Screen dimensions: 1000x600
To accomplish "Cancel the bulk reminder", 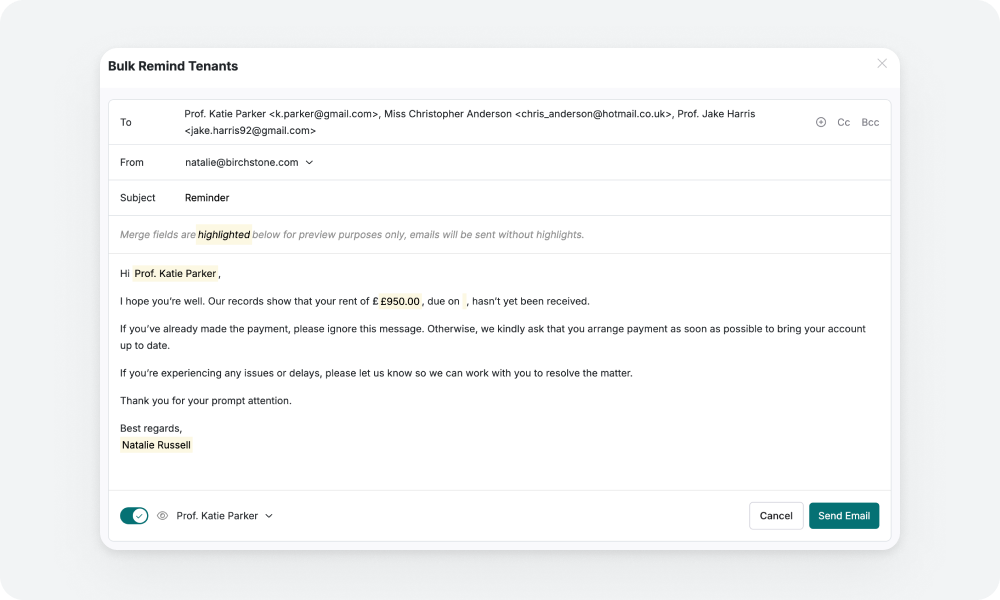I will click(x=776, y=515).
